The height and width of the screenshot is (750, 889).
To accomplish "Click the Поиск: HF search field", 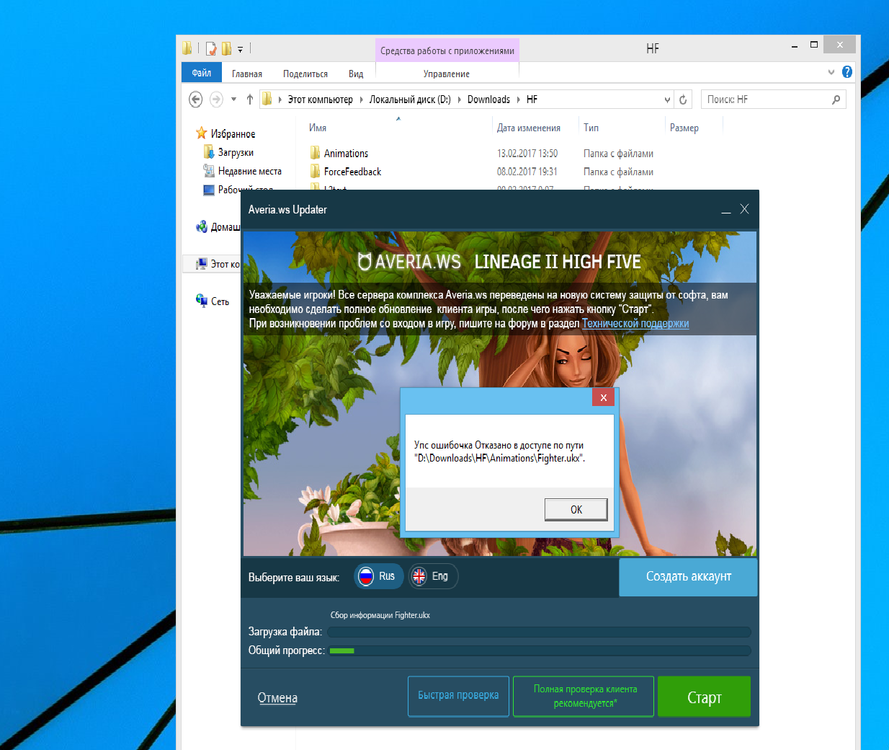I will tap(765, 100).
